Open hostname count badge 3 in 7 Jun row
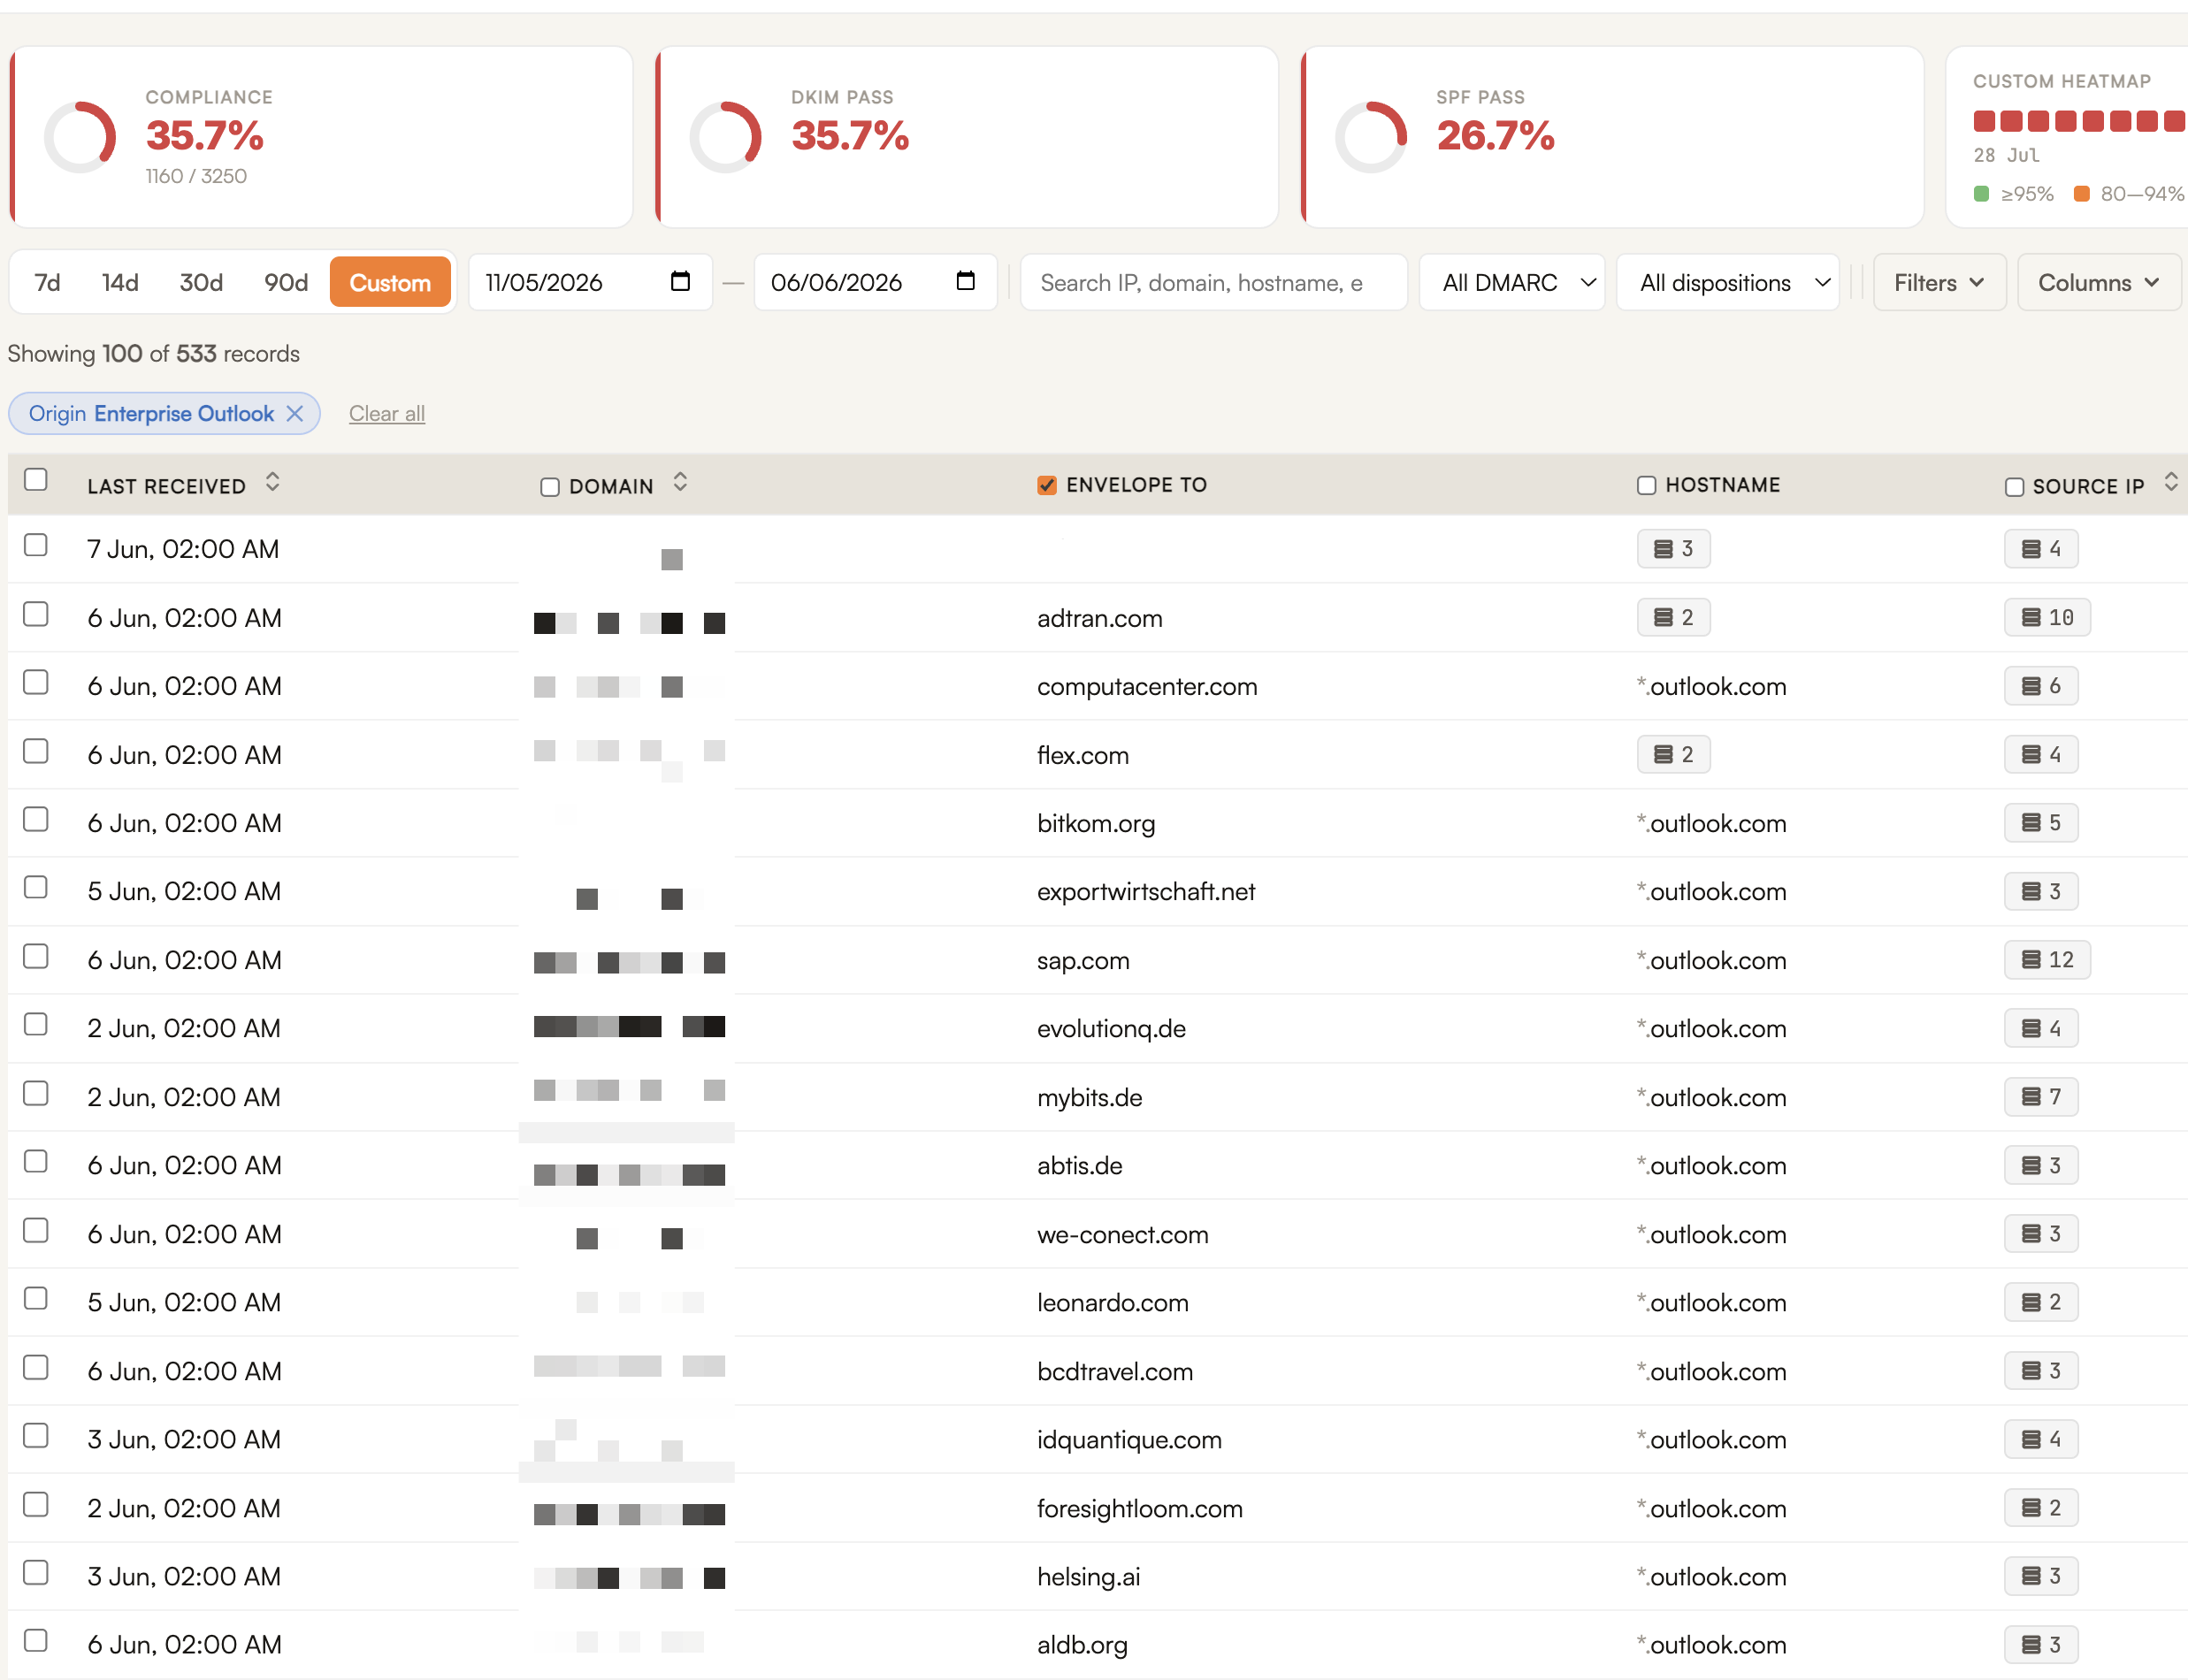2188x1680 pixels. [1673, 549]
